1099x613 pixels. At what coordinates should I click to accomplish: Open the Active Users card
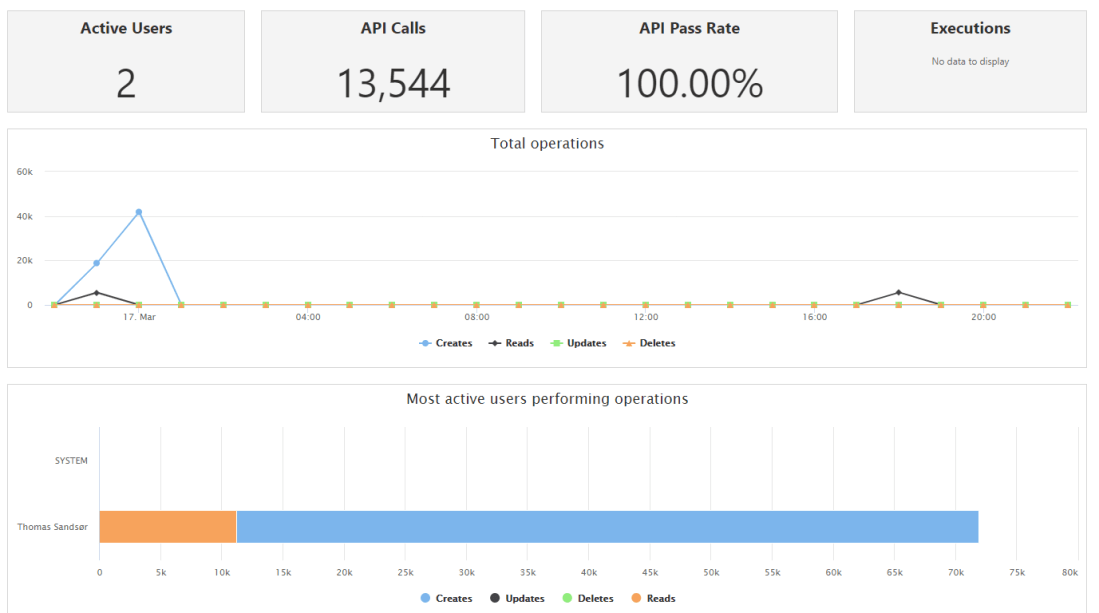126,62
